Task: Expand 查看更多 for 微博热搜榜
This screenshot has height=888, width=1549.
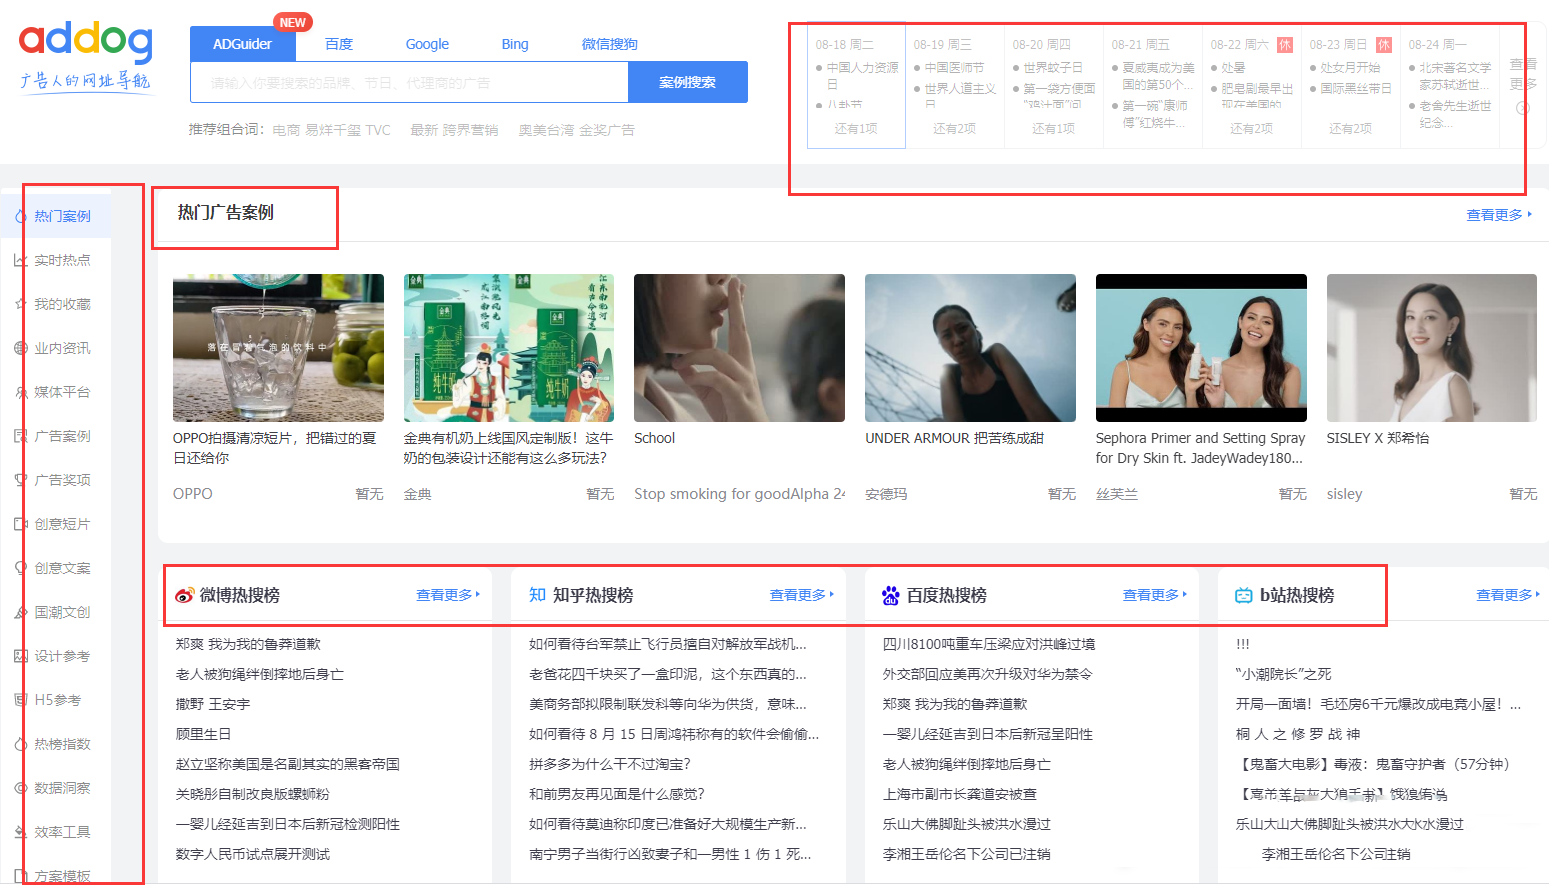Action: (x=448, y=595)
